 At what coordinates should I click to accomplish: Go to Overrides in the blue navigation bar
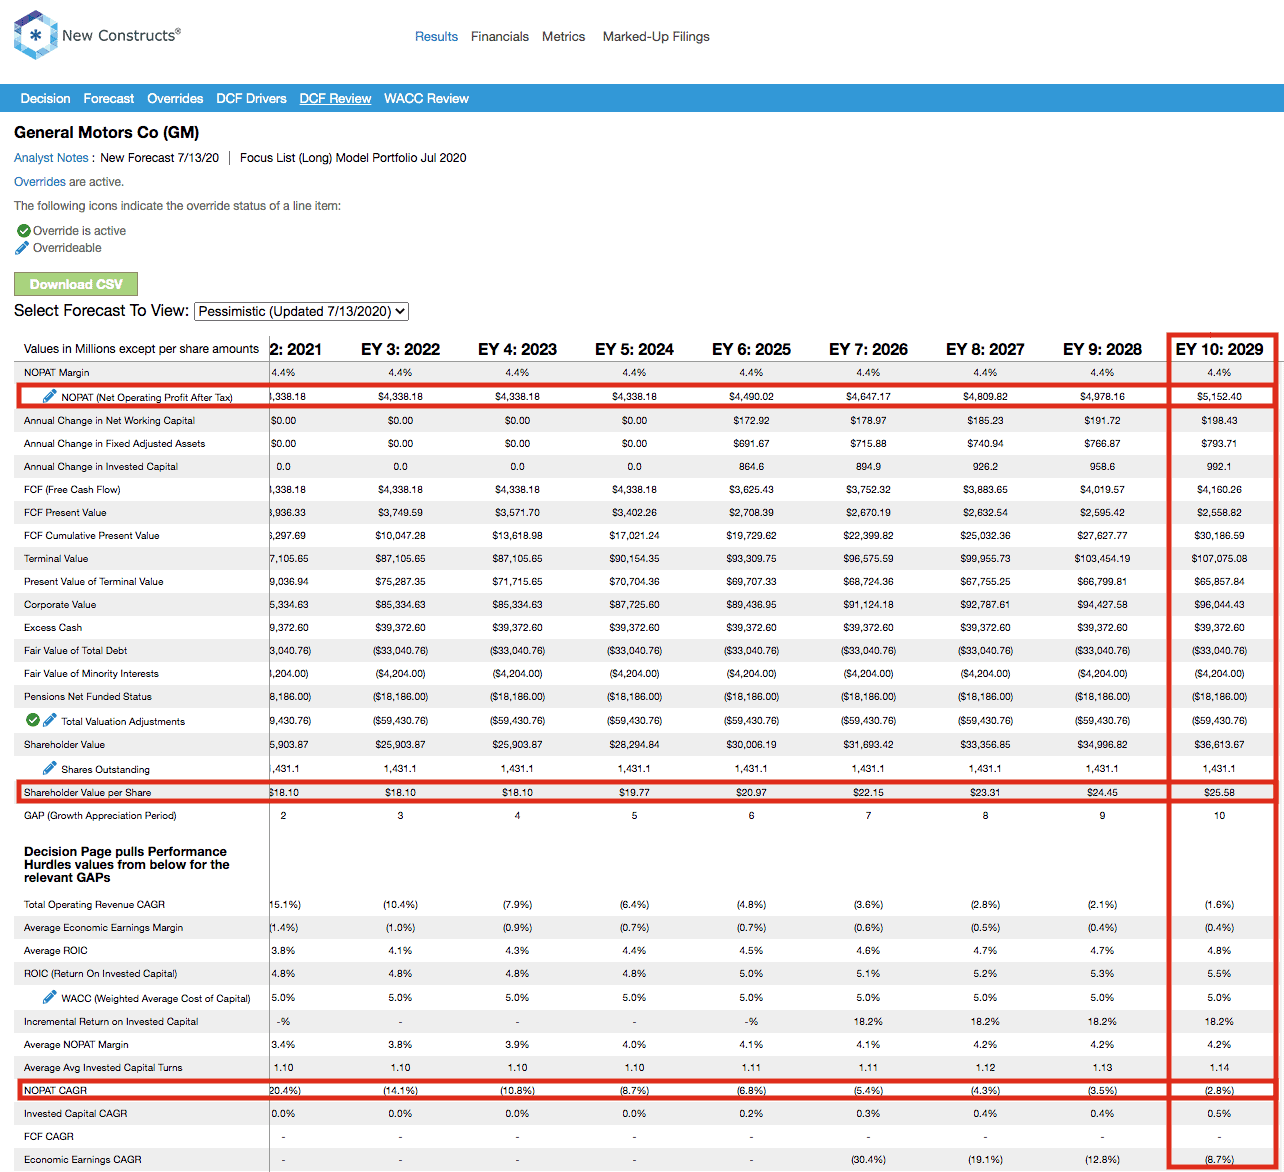(175, 98)
